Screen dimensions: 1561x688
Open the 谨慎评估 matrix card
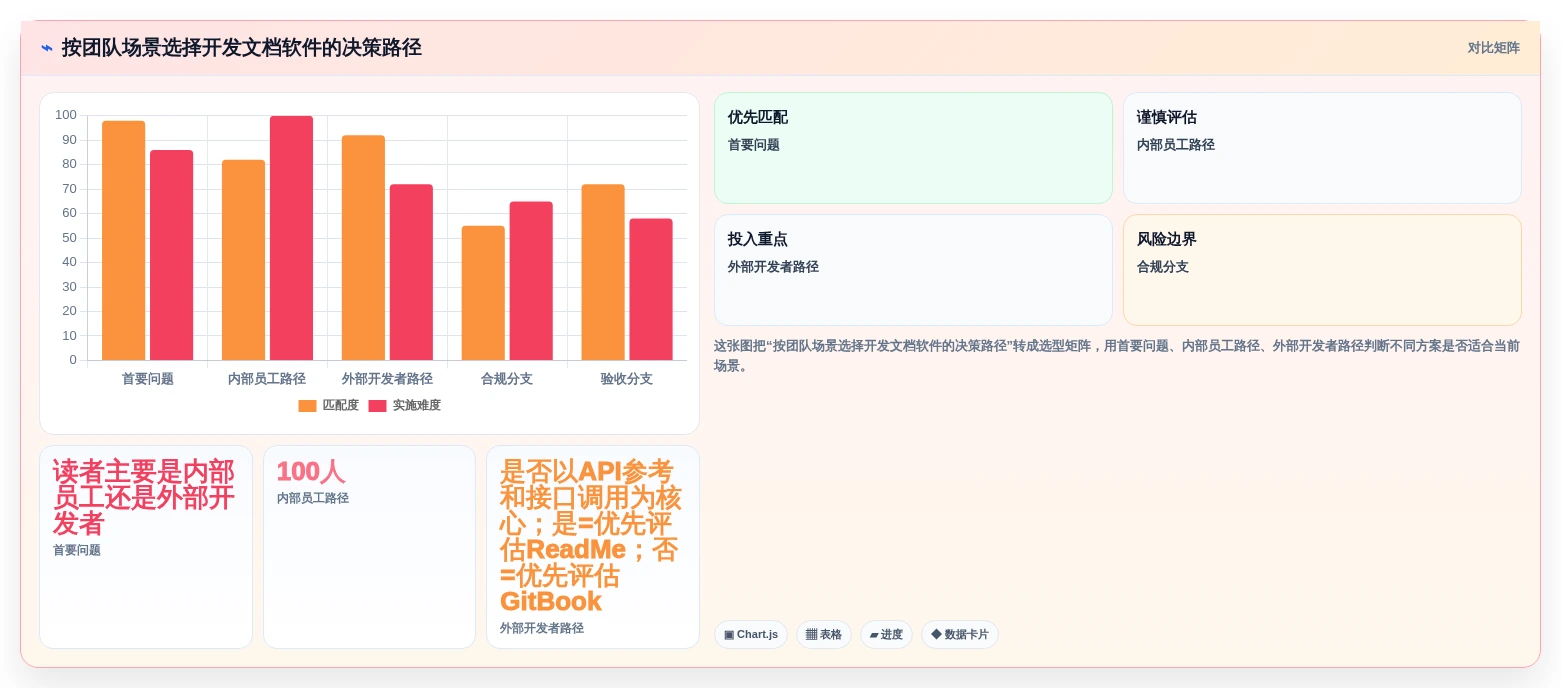[1322, 148]
